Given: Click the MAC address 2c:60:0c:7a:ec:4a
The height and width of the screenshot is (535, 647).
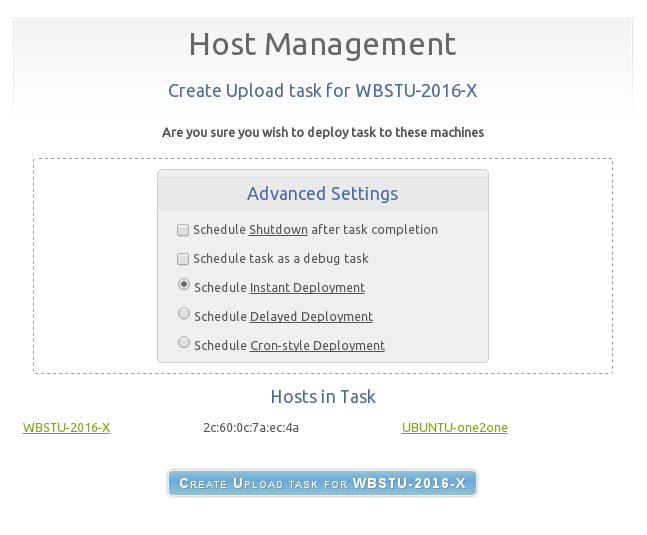Looking at the screenshot, I should click(251, 428).
